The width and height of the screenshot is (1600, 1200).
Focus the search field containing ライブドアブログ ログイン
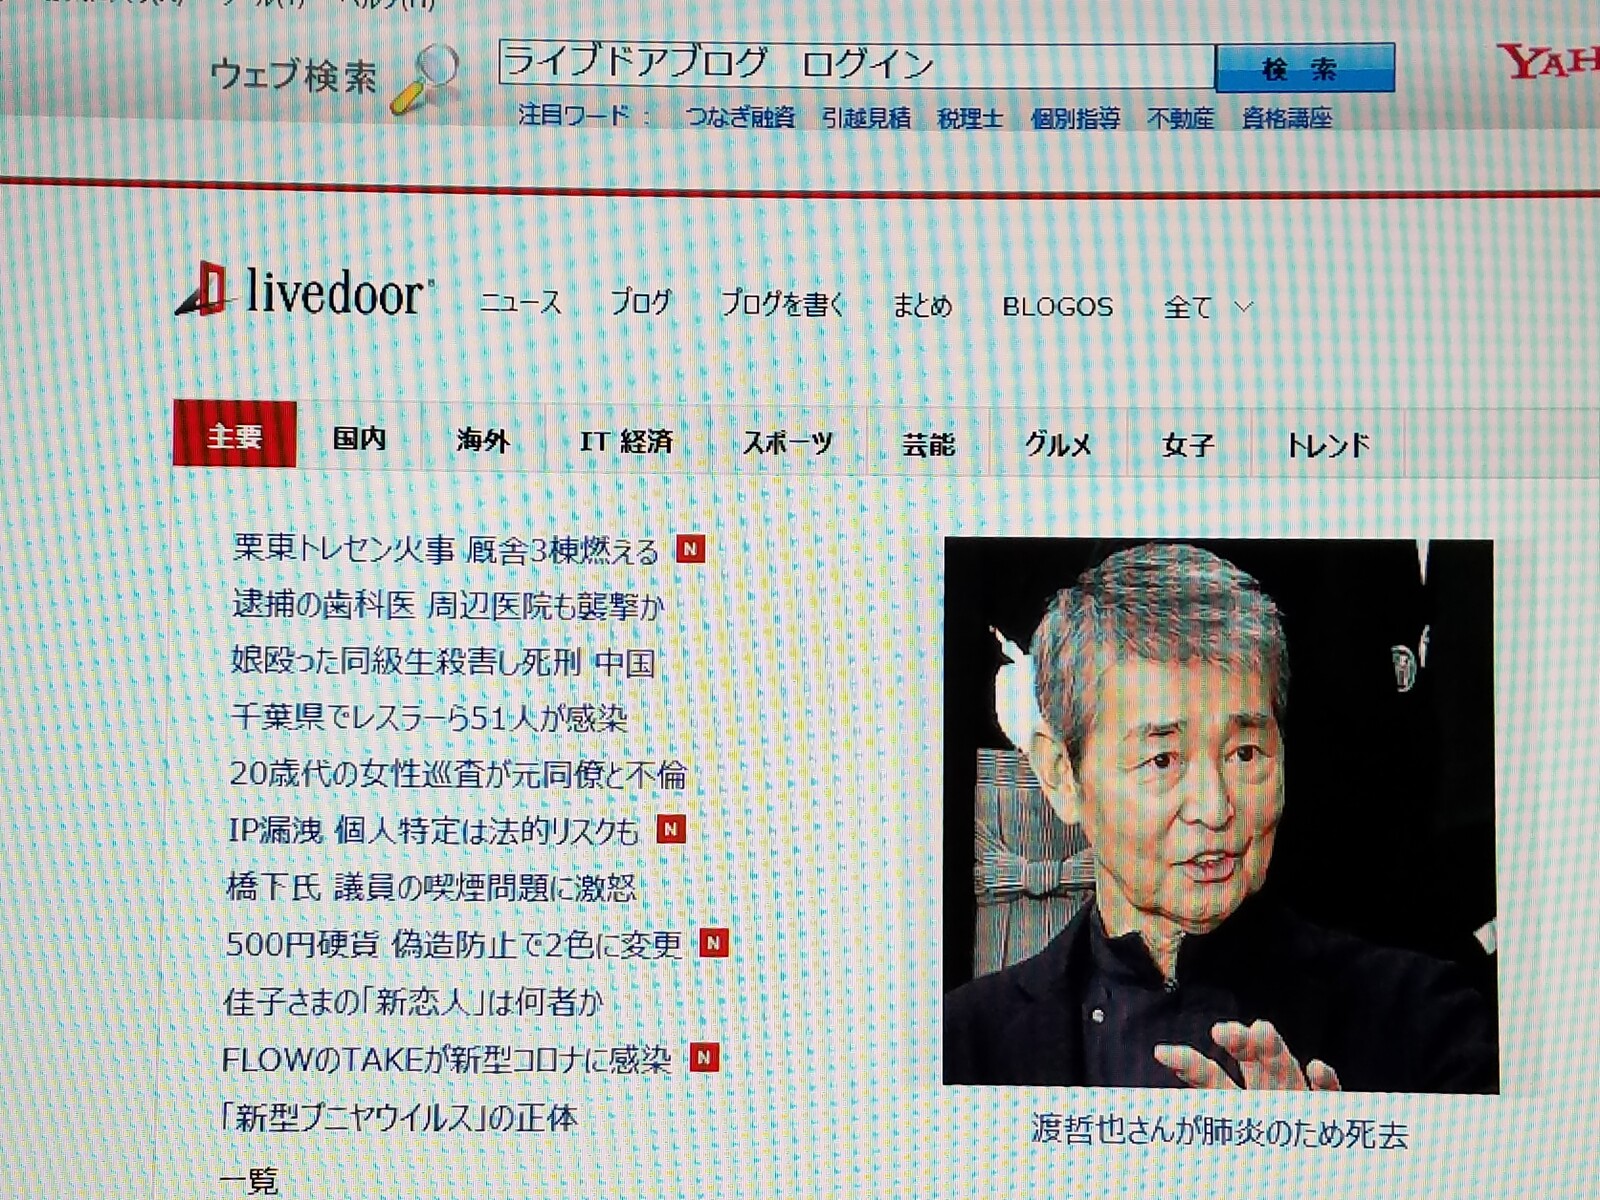(856, 64)
